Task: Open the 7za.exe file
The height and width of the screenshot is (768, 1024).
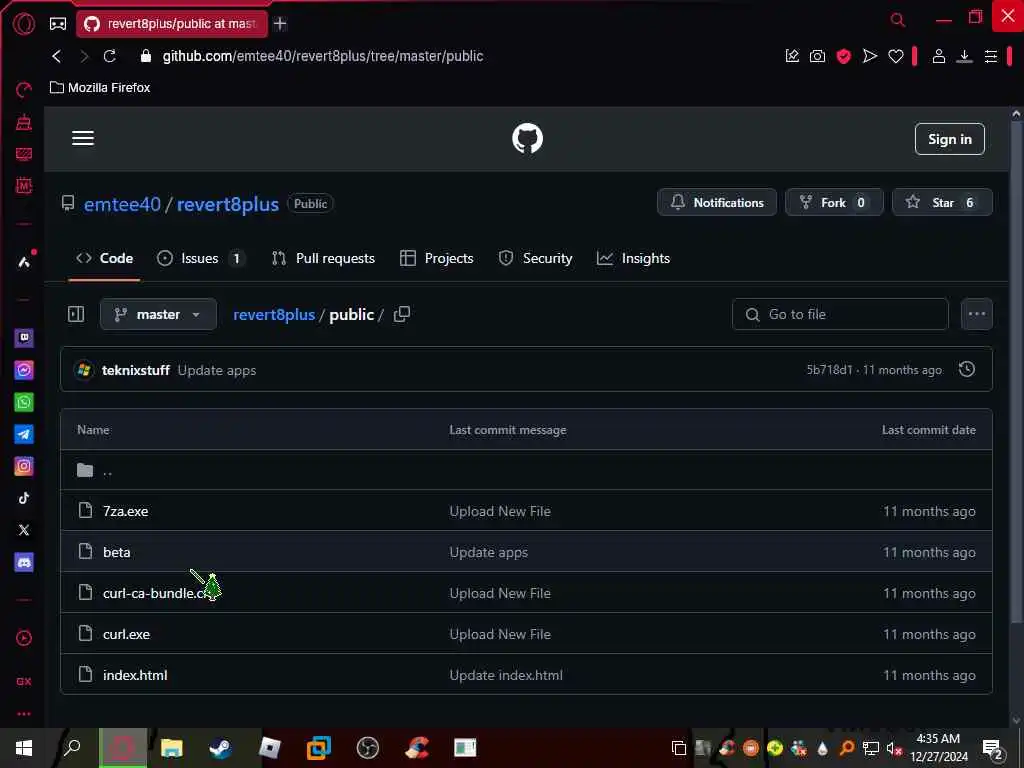Action: 125,511
